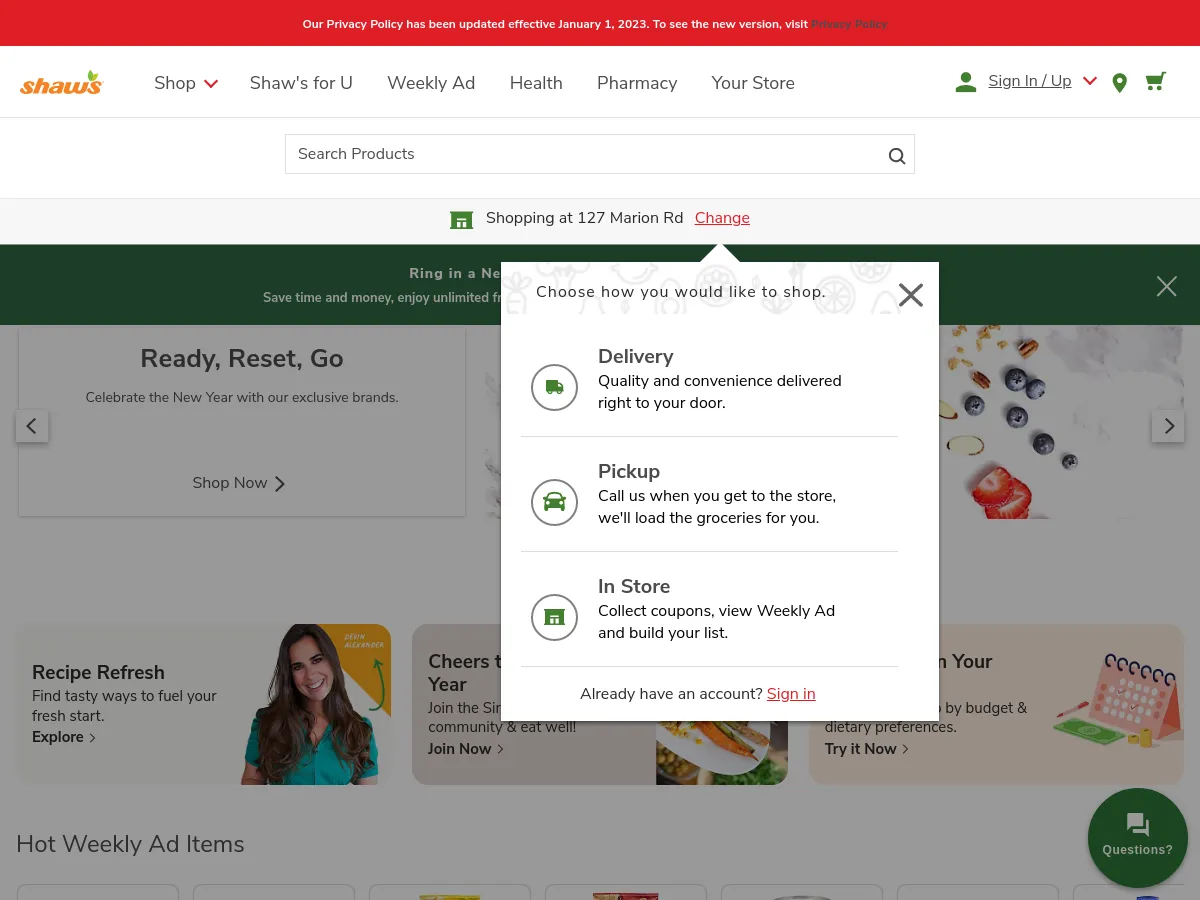The height and width of the screenshot is (900, 1200).
Task: Select the Pickup car icon
Action: 554,502
